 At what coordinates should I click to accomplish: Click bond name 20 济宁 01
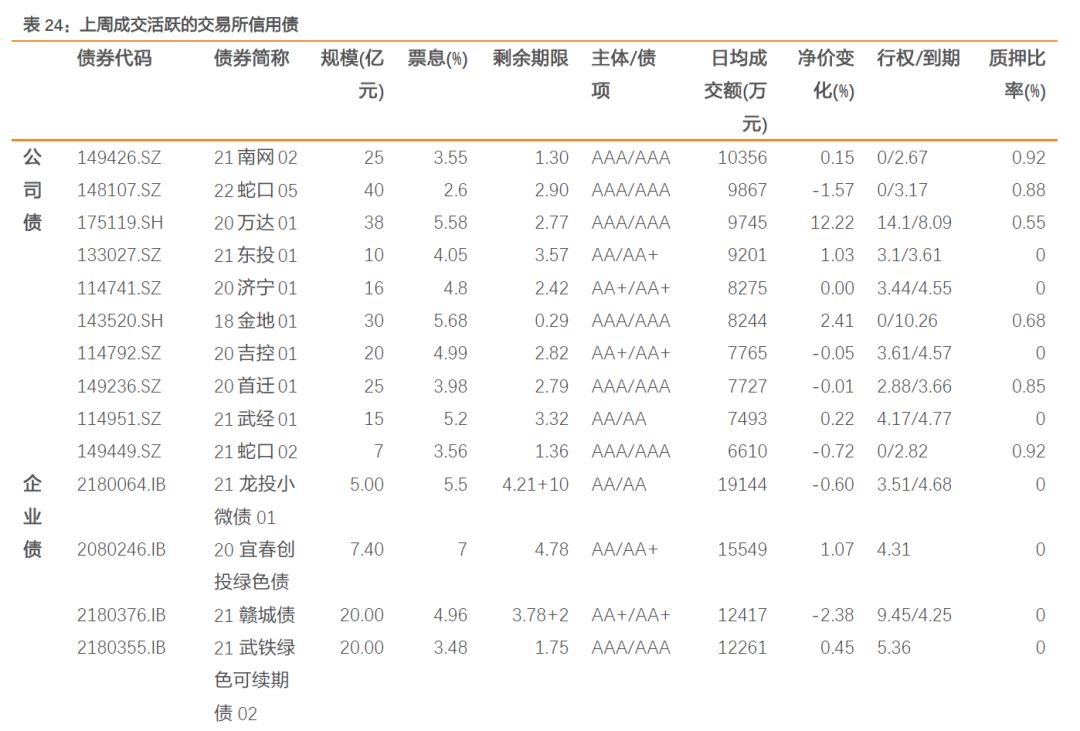click(256, 288)
